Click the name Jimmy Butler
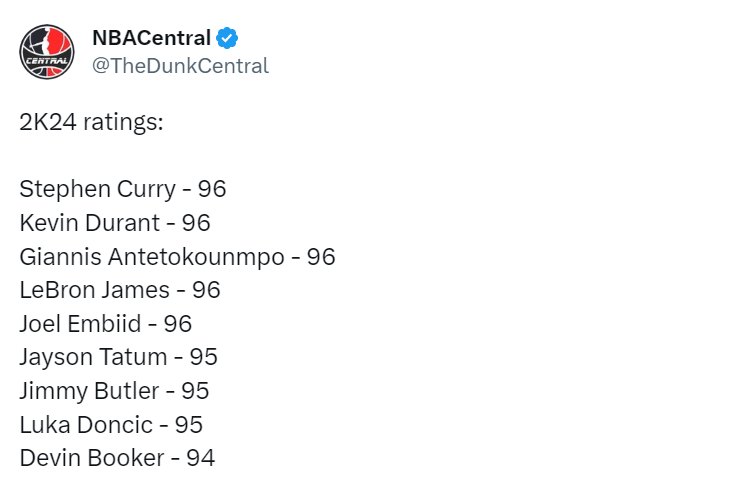This screenshot has width=743, height=491. (90, 391)
